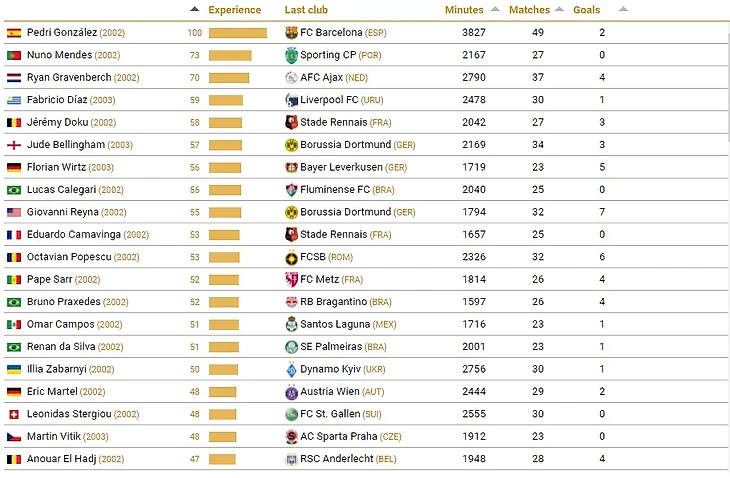The image size is (730, 478).
Task: Click the Dynamo Kyiv club crest
Action: (x=291, y=369)
